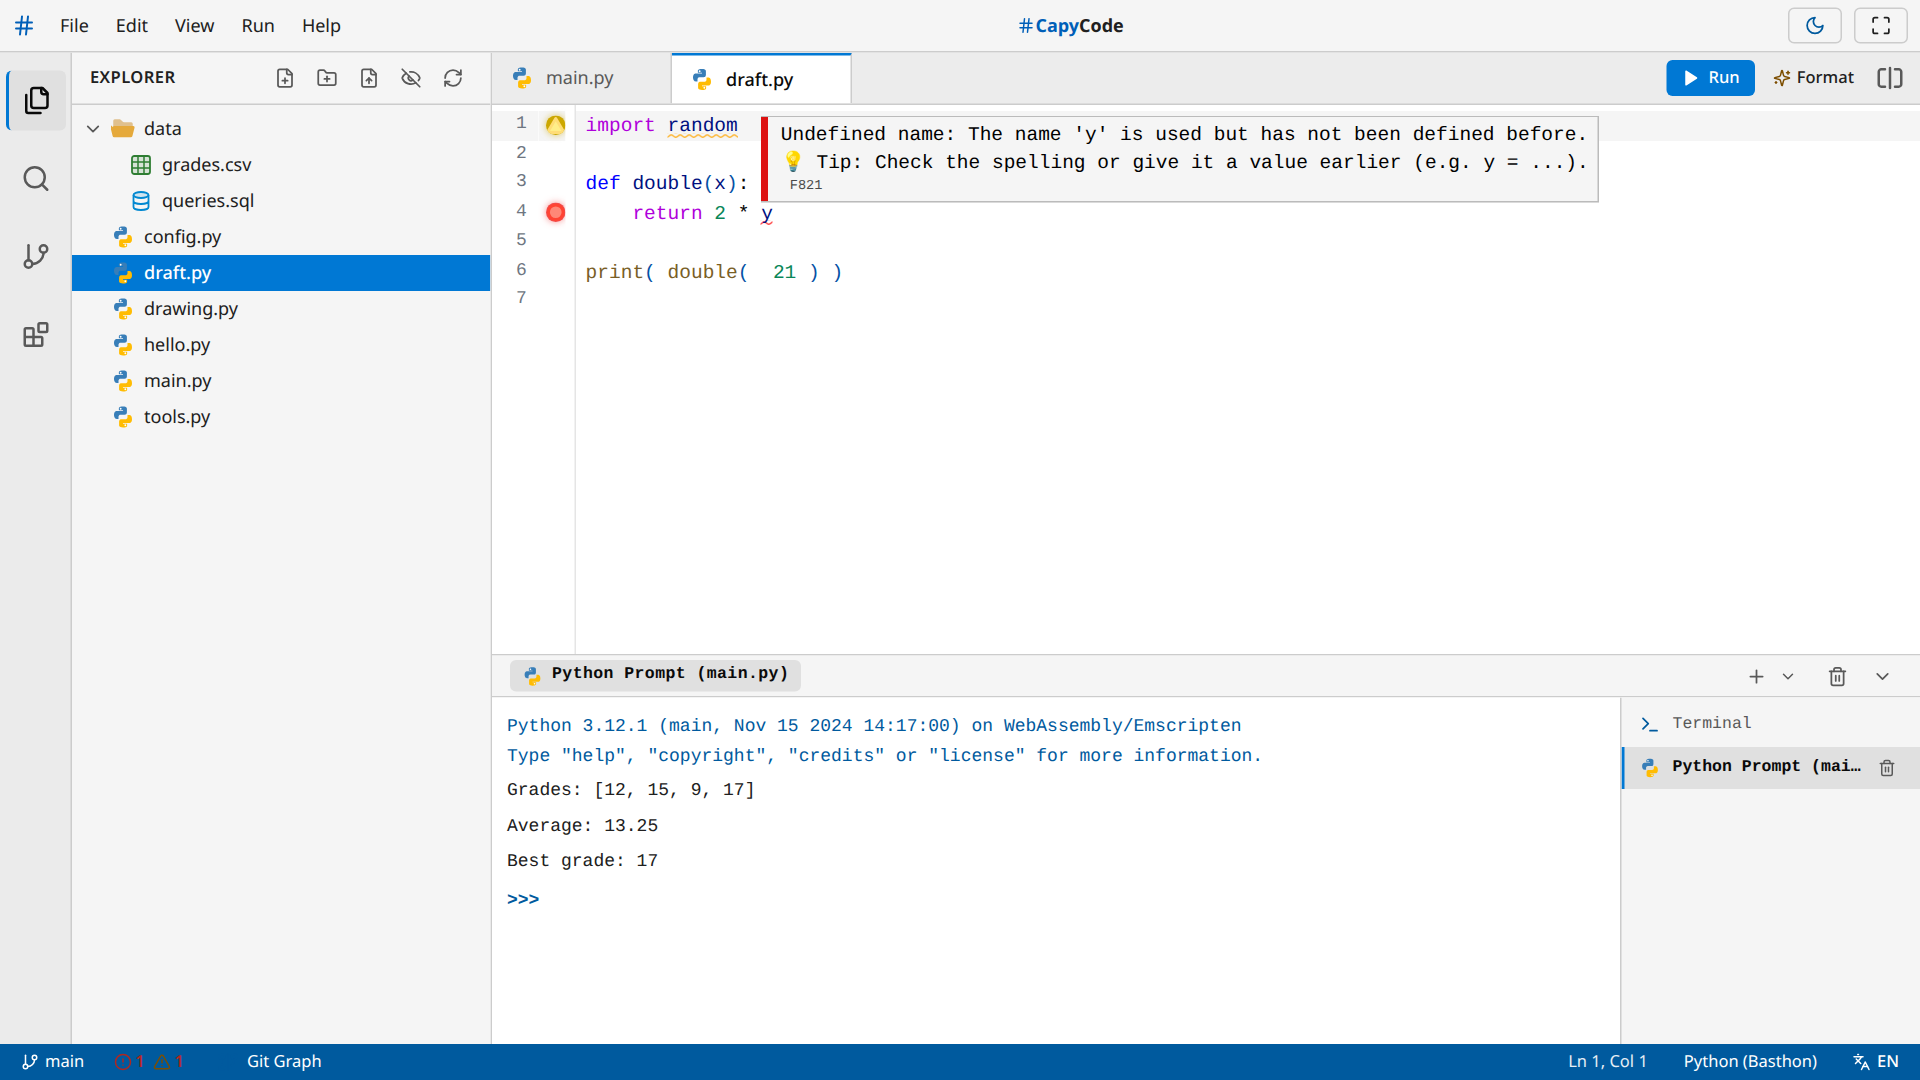Delete terminal using panel trash icon
Image resolution: width=1920 pixels, height=1080 pixels.
1837,677
